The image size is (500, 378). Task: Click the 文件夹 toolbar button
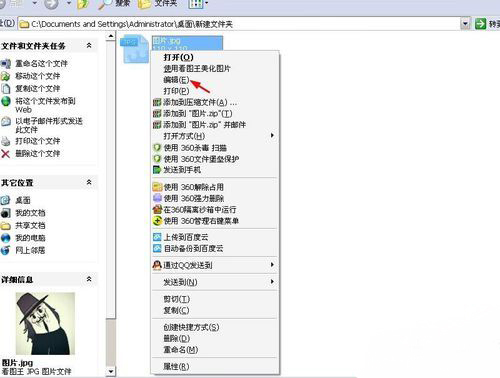(158, 4)
